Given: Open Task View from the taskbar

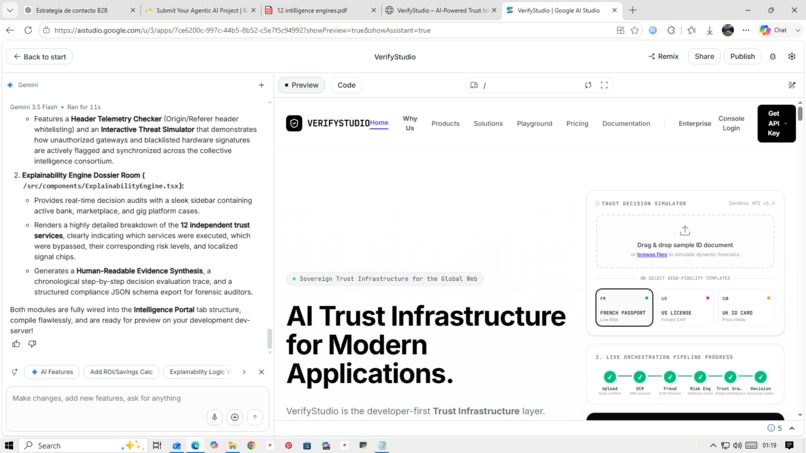Looking at the screenshot, I should pyautogui.click(x=157, y=445).
